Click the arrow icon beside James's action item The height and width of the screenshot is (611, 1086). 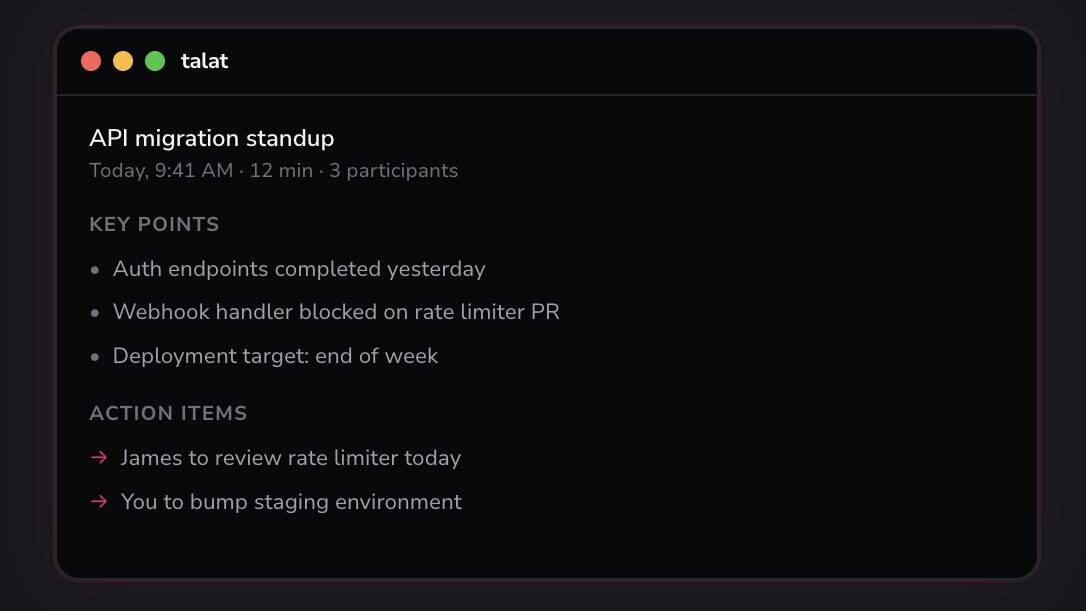pyautogui.click(x=99, y=458)
